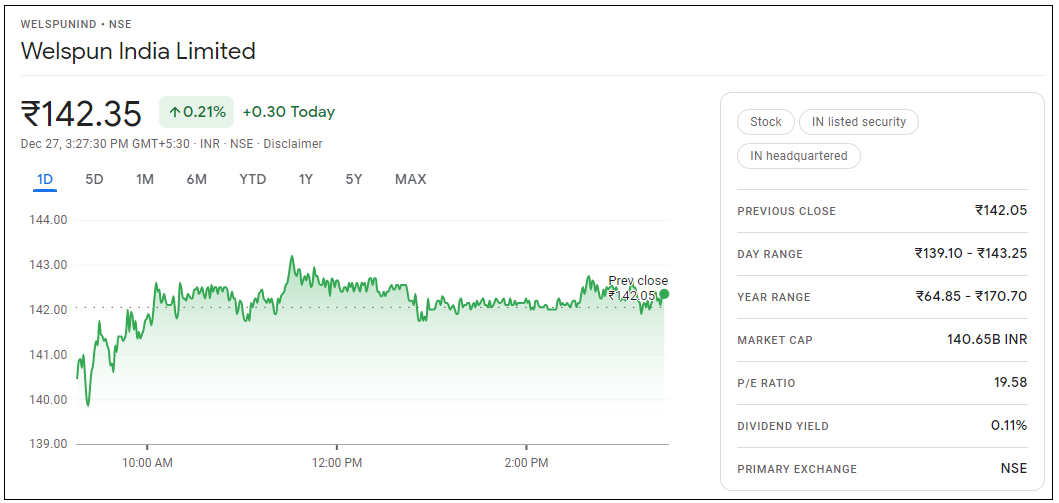Click the 0.21% up-arrow change badge
The width and height of the screenshot is (1059, 503).
coord(197,112)
